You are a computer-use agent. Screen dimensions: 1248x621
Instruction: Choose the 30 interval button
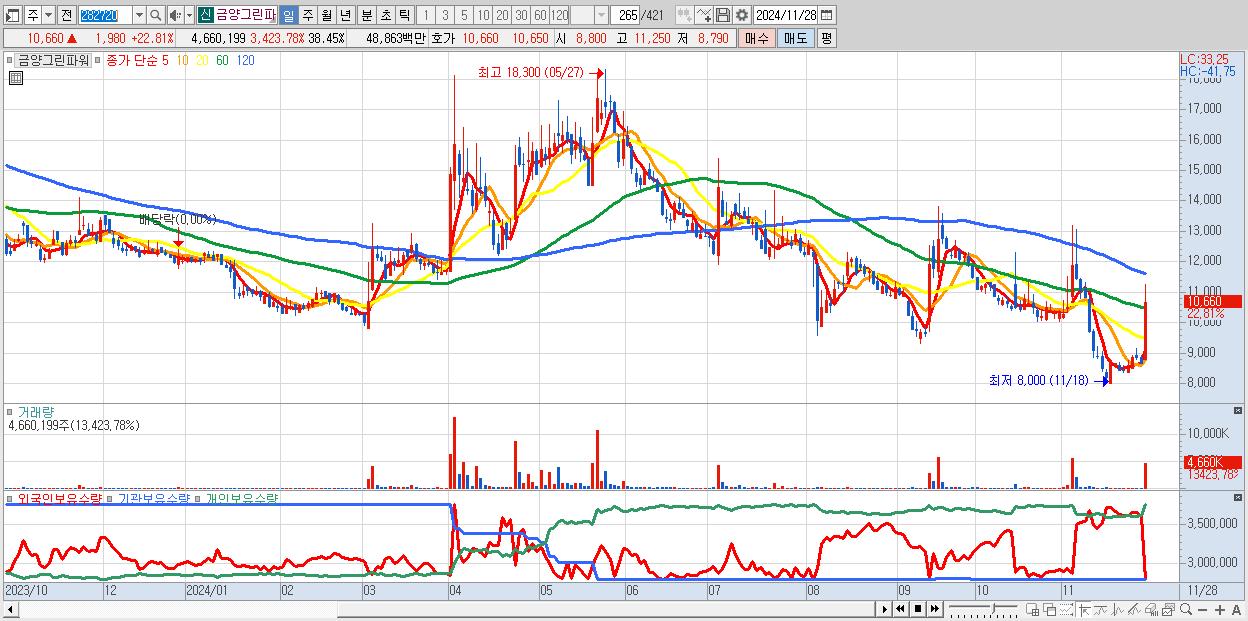[521, 15]
